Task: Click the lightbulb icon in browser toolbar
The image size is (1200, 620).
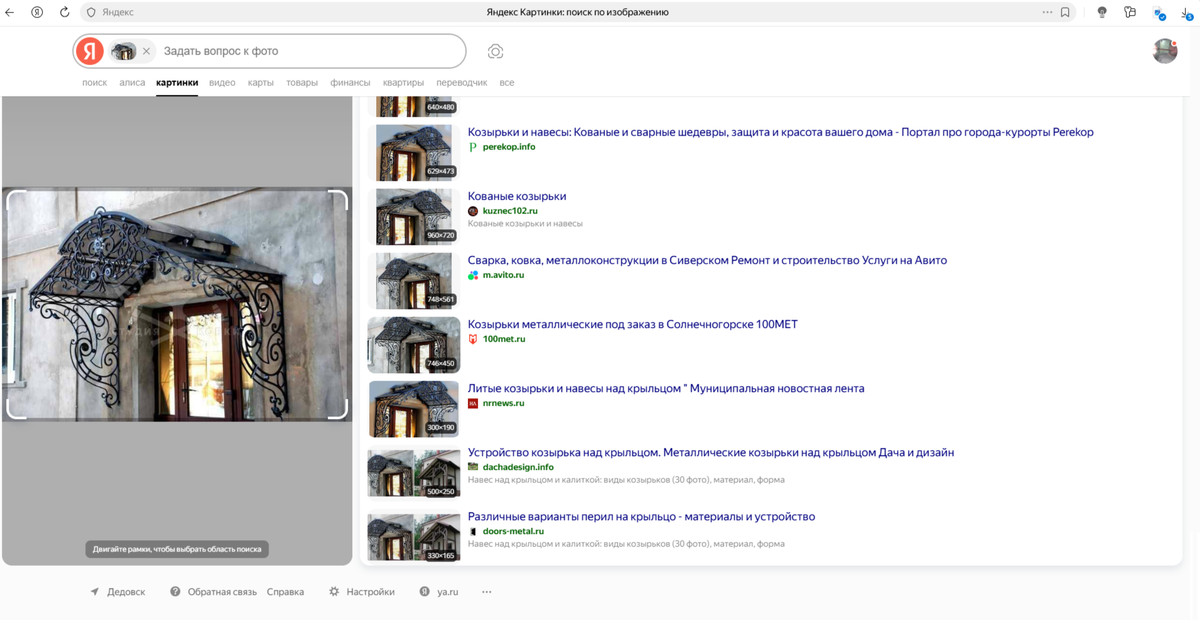Action: (x=1102, y=13)
